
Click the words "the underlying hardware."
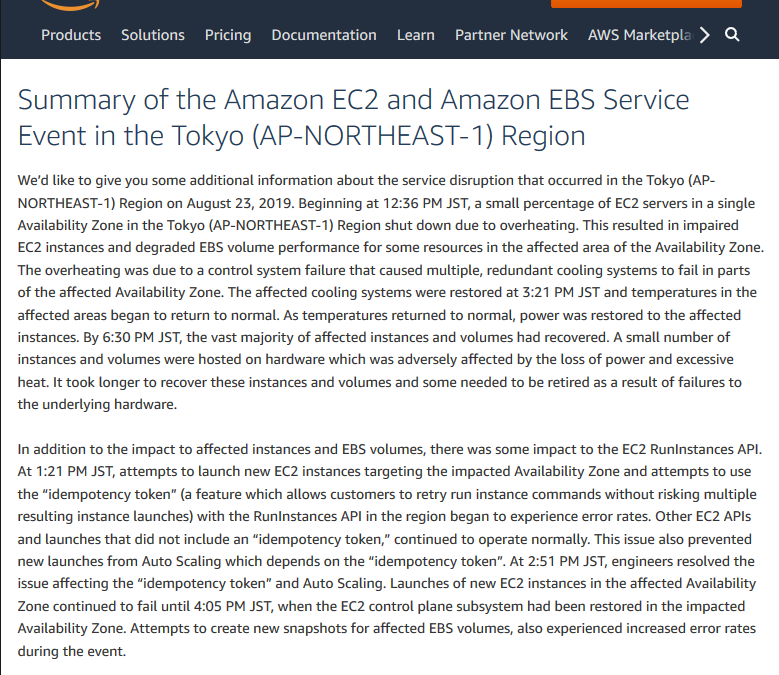pyautogui.click(x=97, y=404)
